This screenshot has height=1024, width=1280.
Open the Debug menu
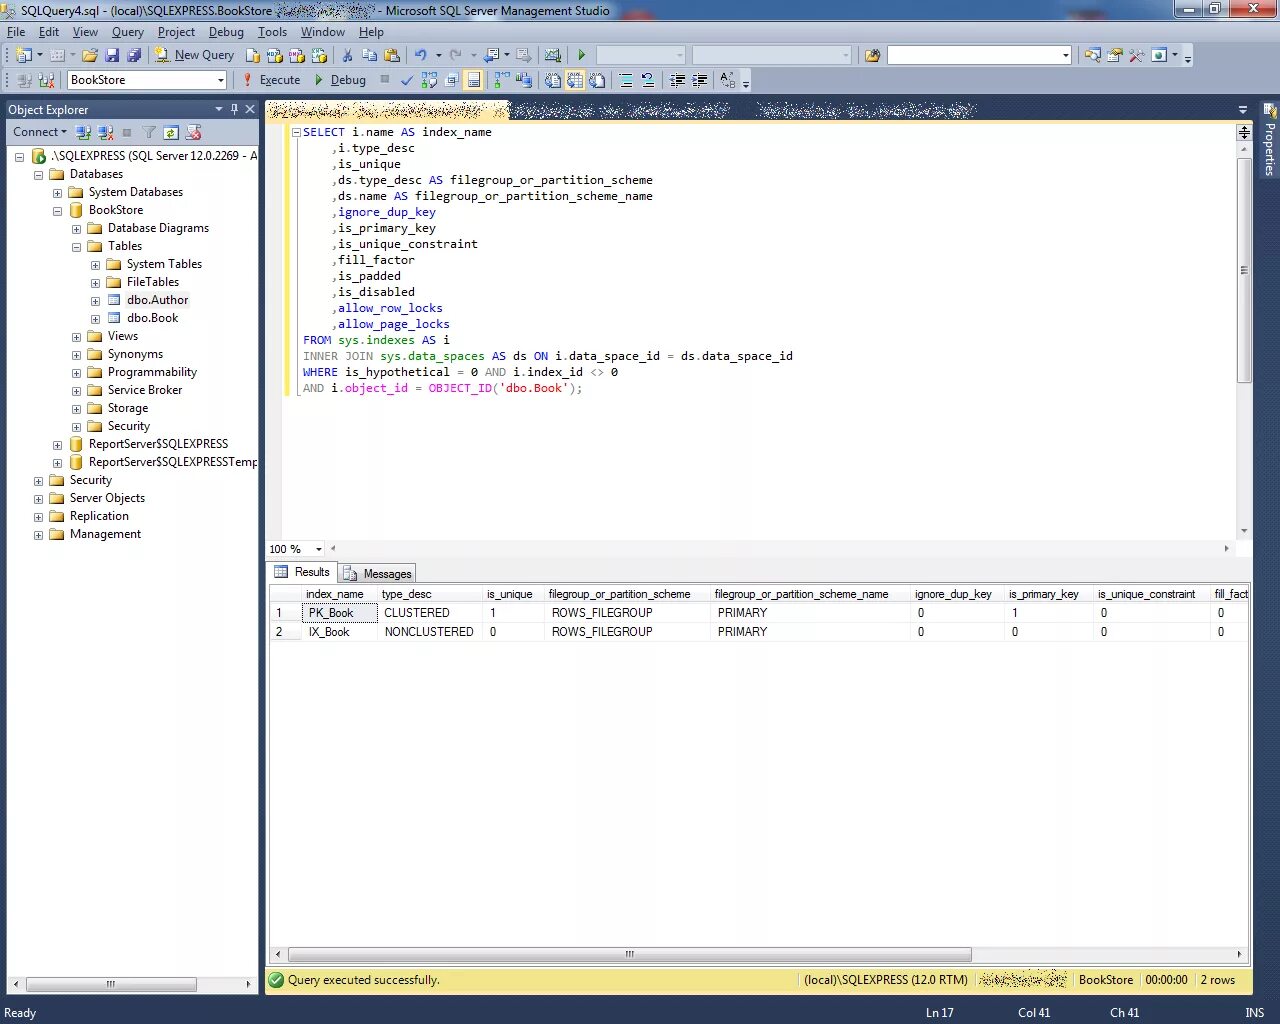[x=226, y=32]
